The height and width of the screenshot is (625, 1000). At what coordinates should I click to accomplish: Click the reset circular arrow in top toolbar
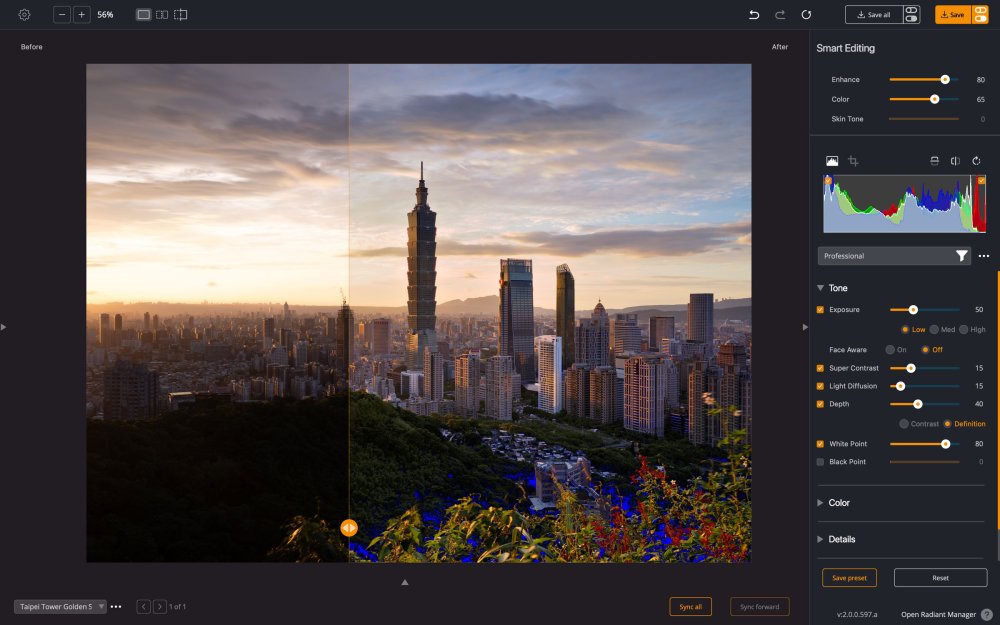point(806,15)
